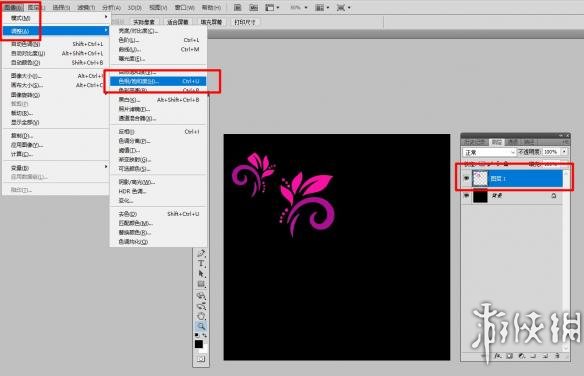Click the layer style fx icon
This screenshot has width=584, height=376.
pyautogui.click(x=498, y=356)
